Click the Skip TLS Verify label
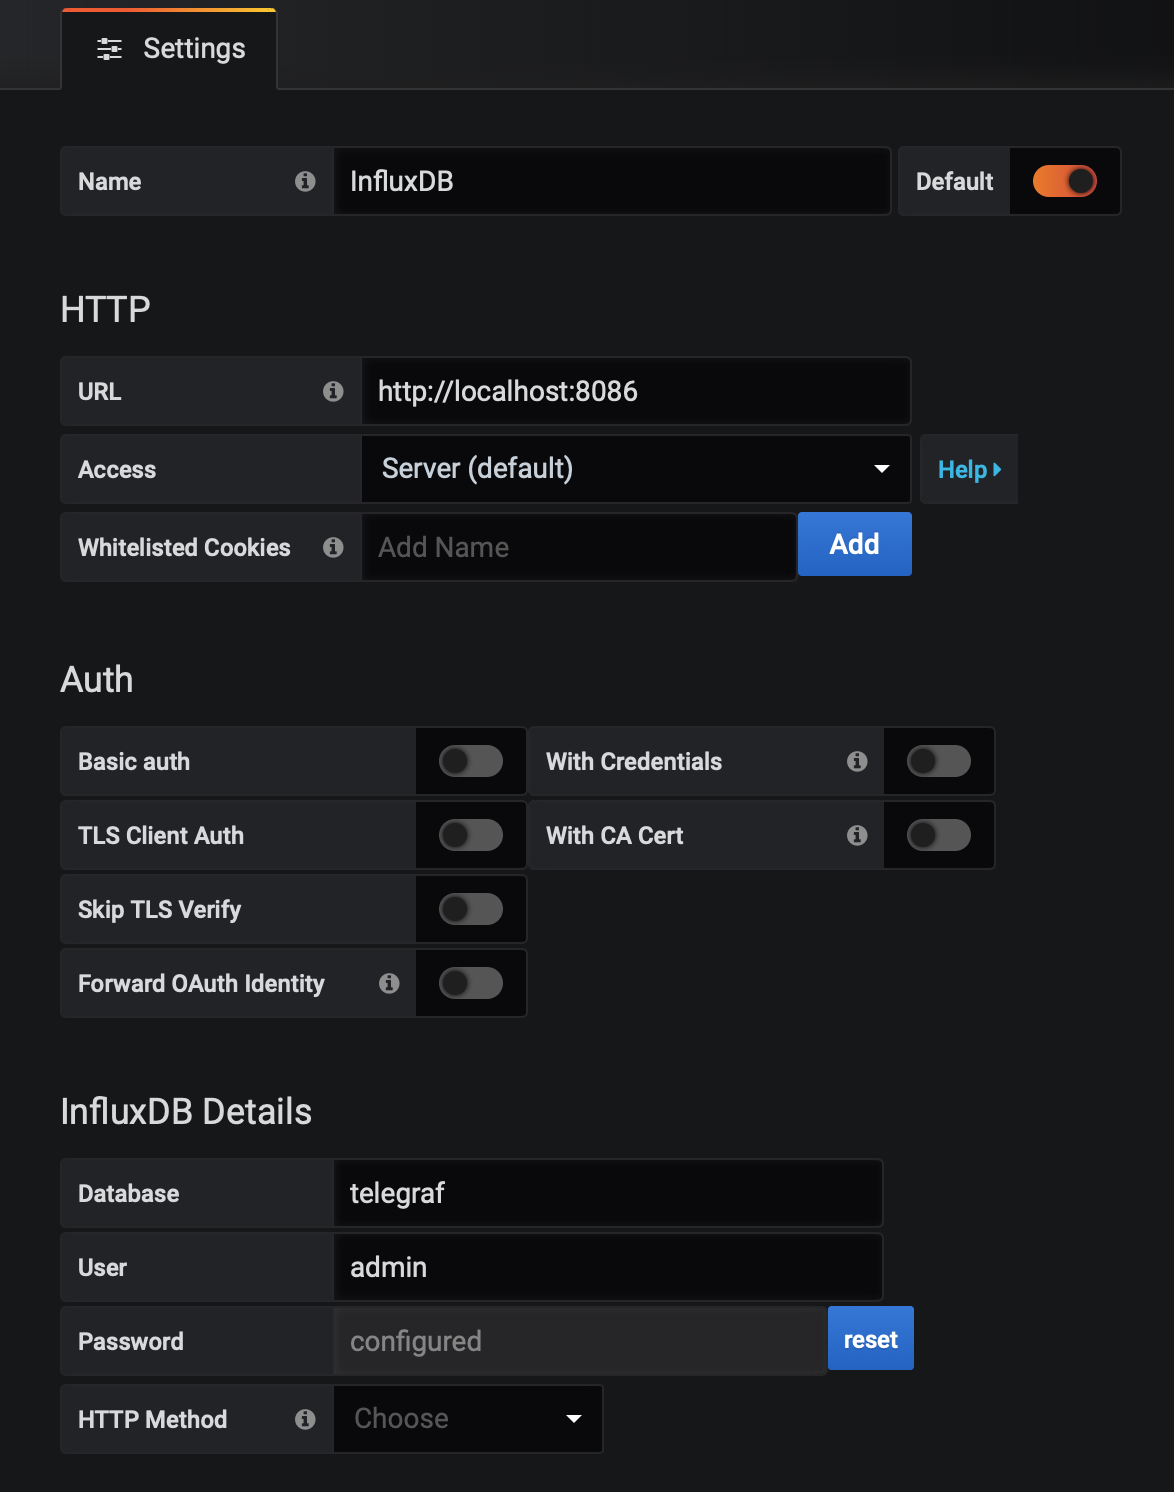1174x1492 pixels. coord(160,910)
